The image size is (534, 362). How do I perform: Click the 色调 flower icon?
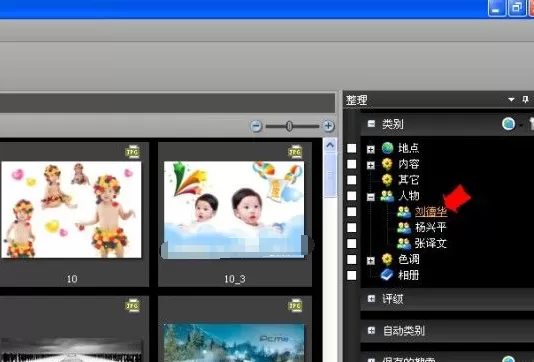pyautogui.click(x=387, y=259)
